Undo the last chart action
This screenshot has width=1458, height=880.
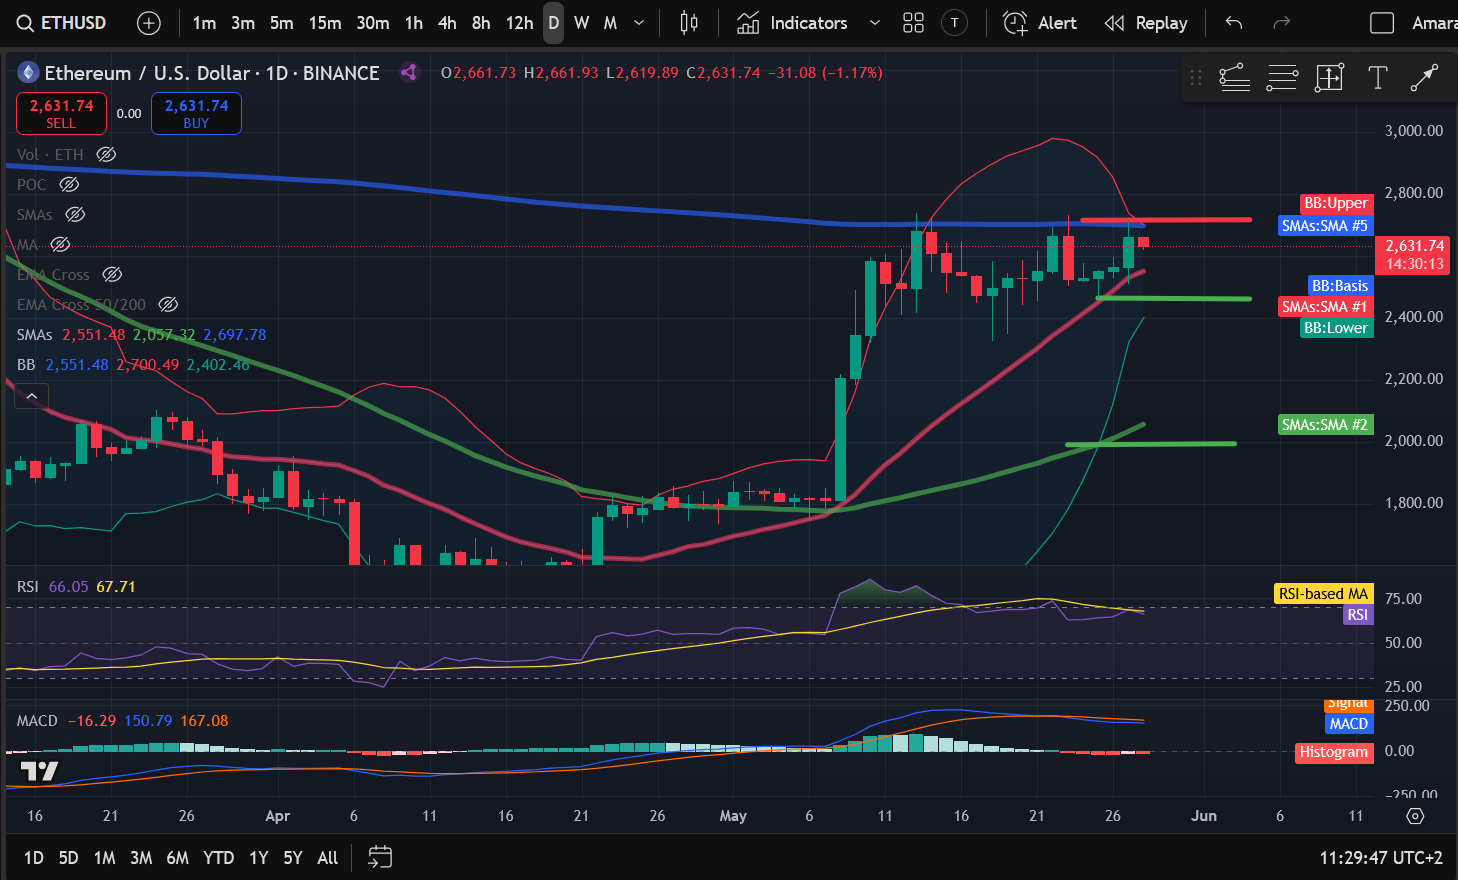1234,23
